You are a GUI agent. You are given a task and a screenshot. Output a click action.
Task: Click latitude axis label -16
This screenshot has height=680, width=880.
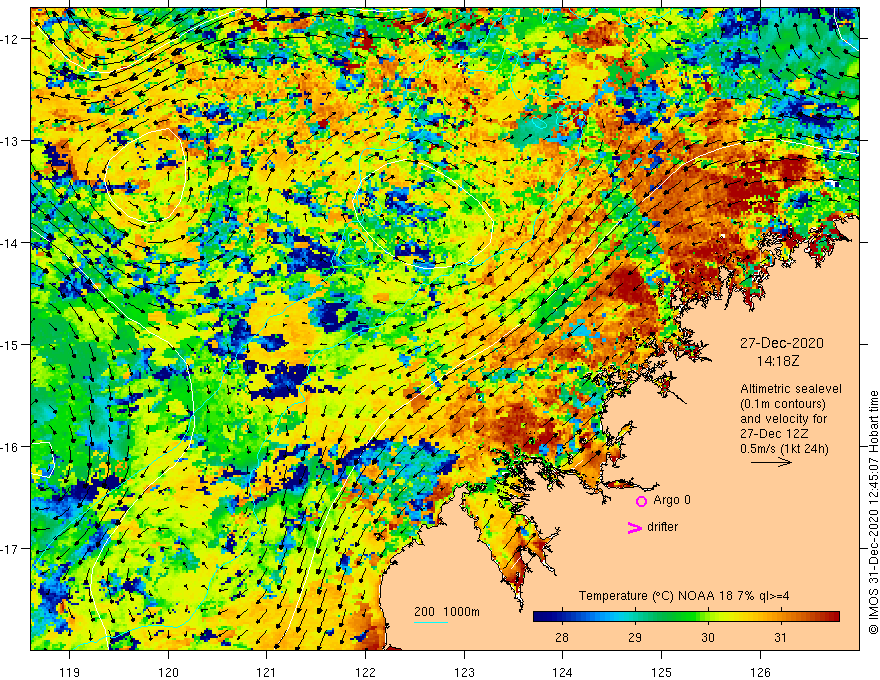pos(11,447)
